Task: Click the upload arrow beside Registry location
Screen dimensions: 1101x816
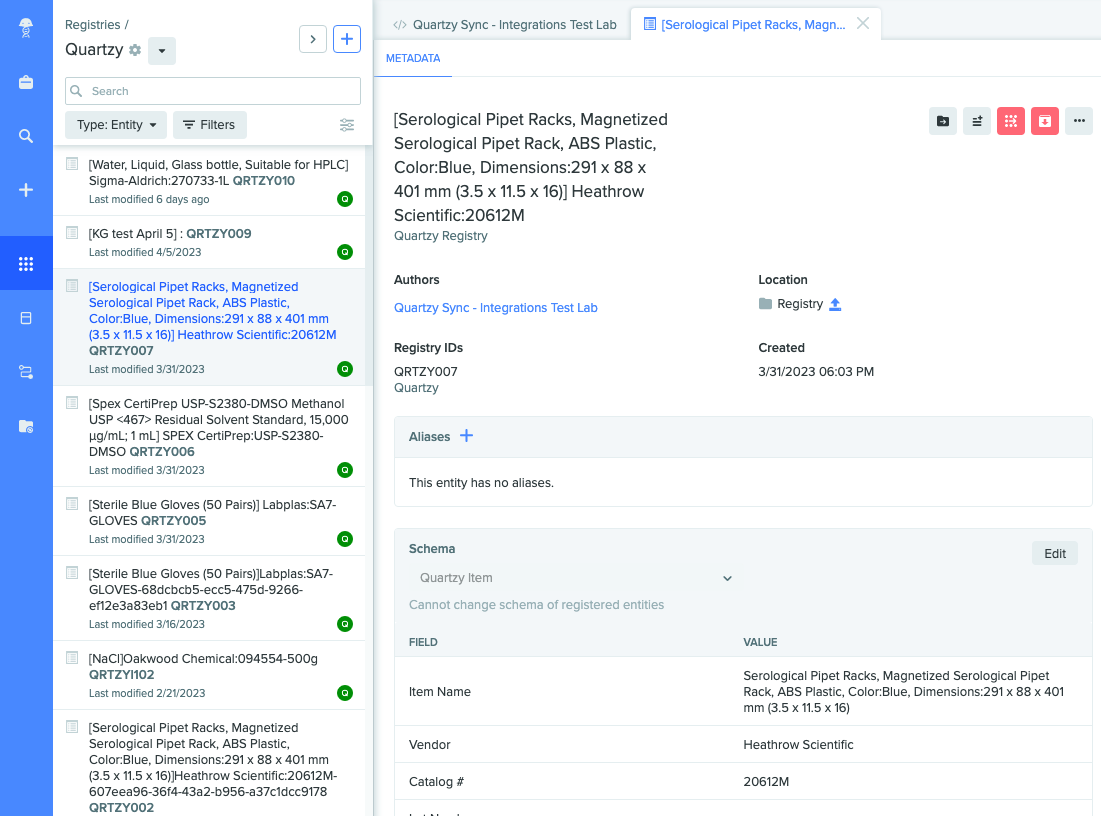Action: (835, 304)
